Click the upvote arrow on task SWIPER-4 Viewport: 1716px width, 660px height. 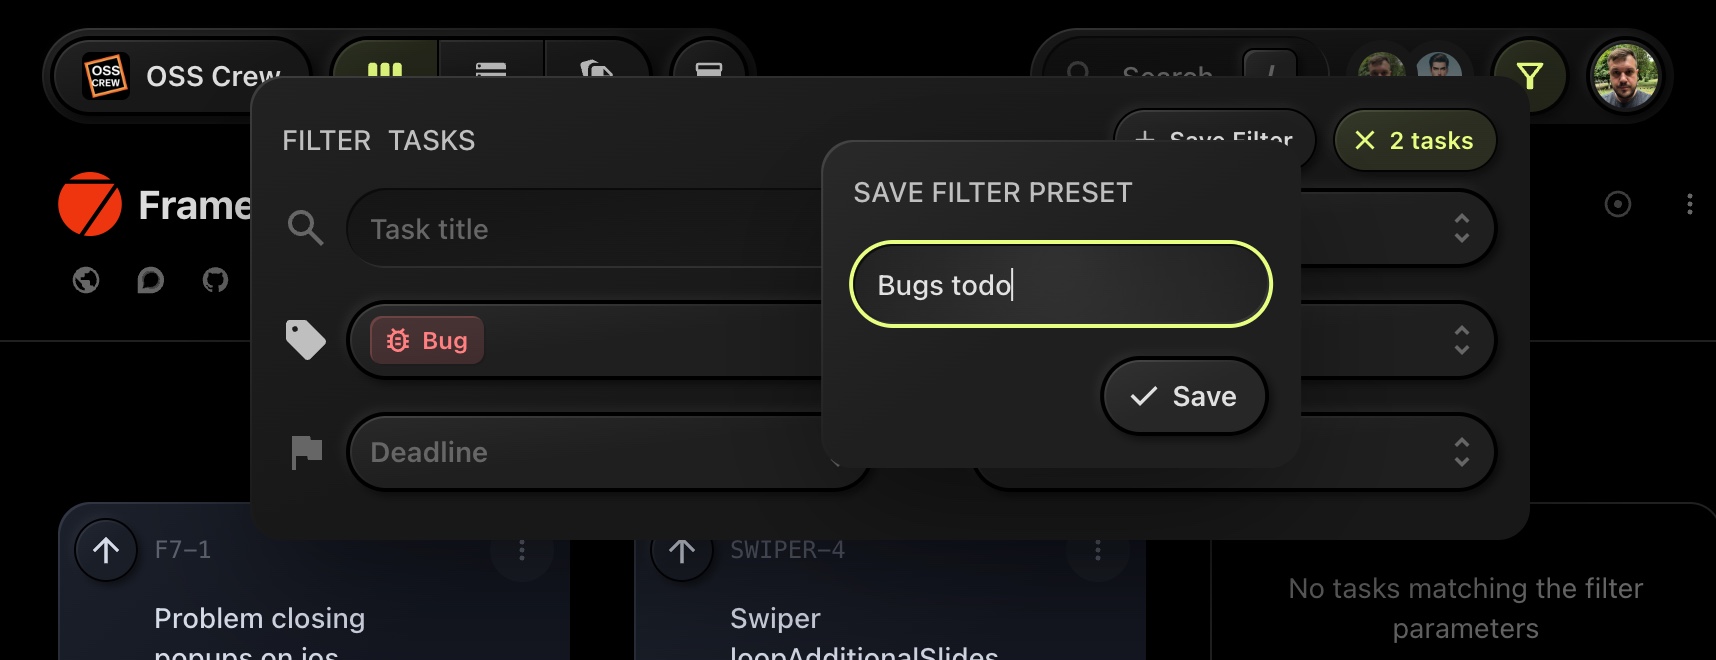(681, 550)
